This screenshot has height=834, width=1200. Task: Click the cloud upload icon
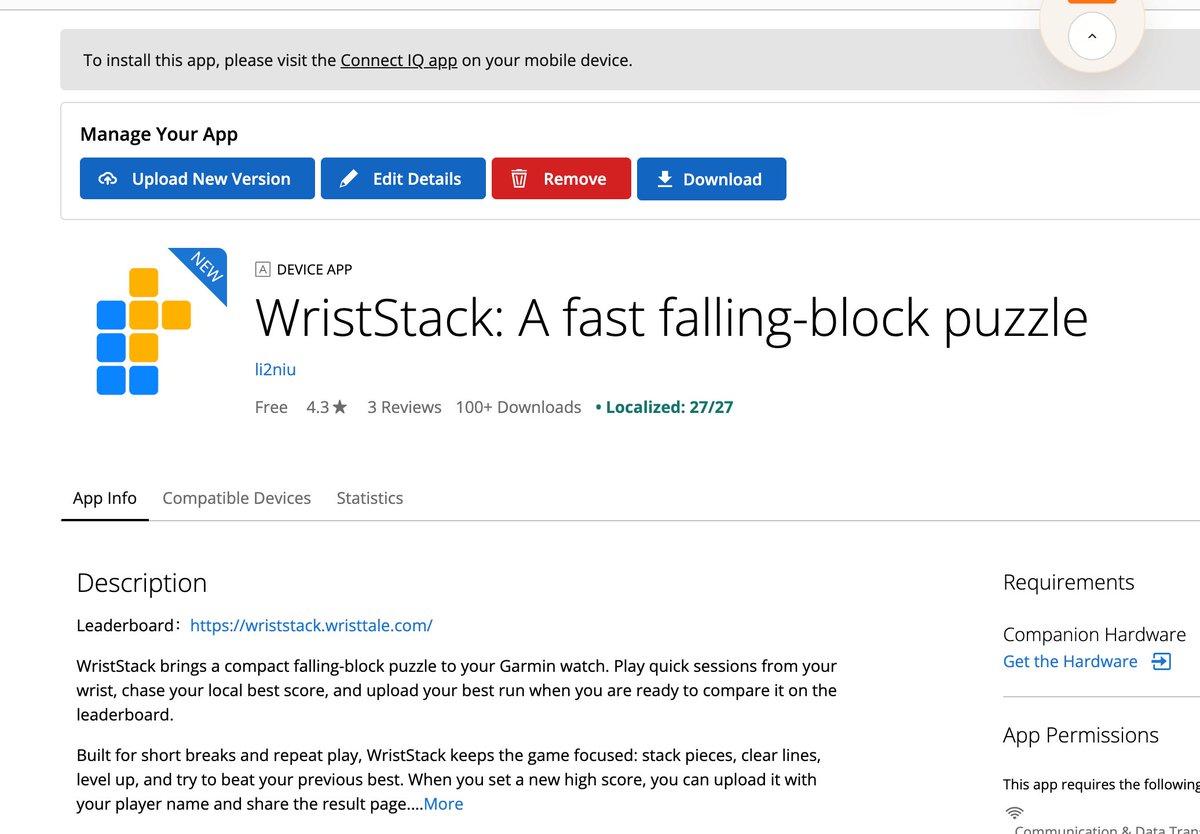point(108,179)
